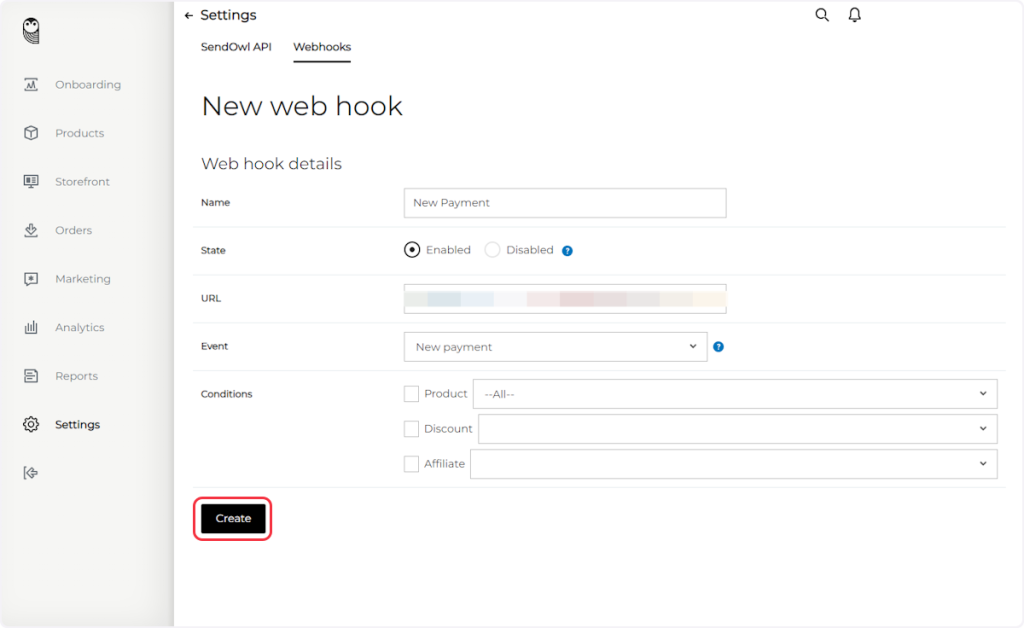This screenshot has height=628, width=1024.
Task: Select the Disabled state radio button
Action: [492, 250]
